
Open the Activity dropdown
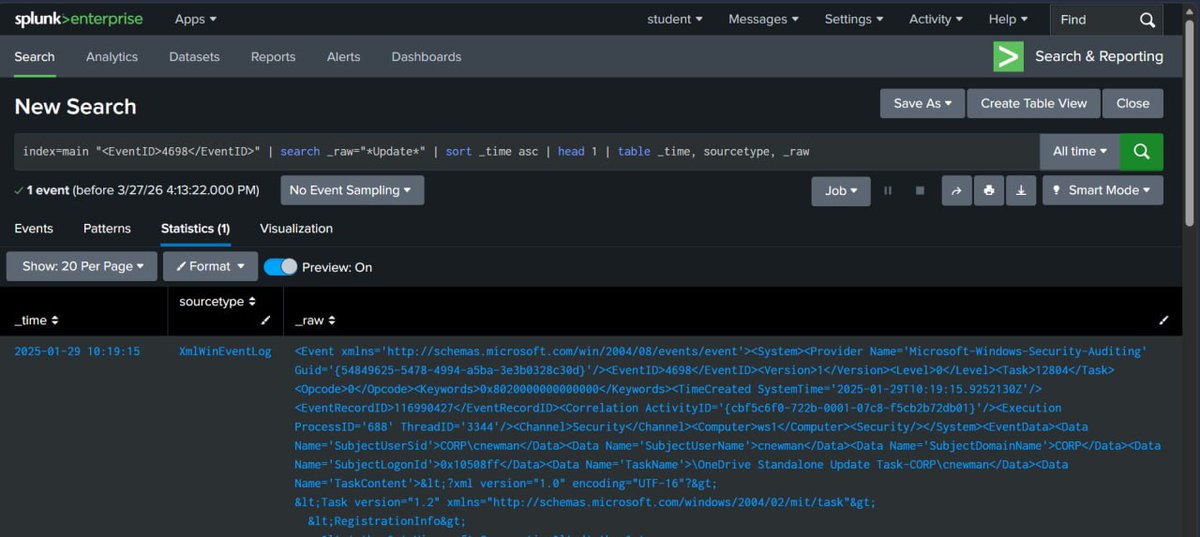(x=936, y=19)
